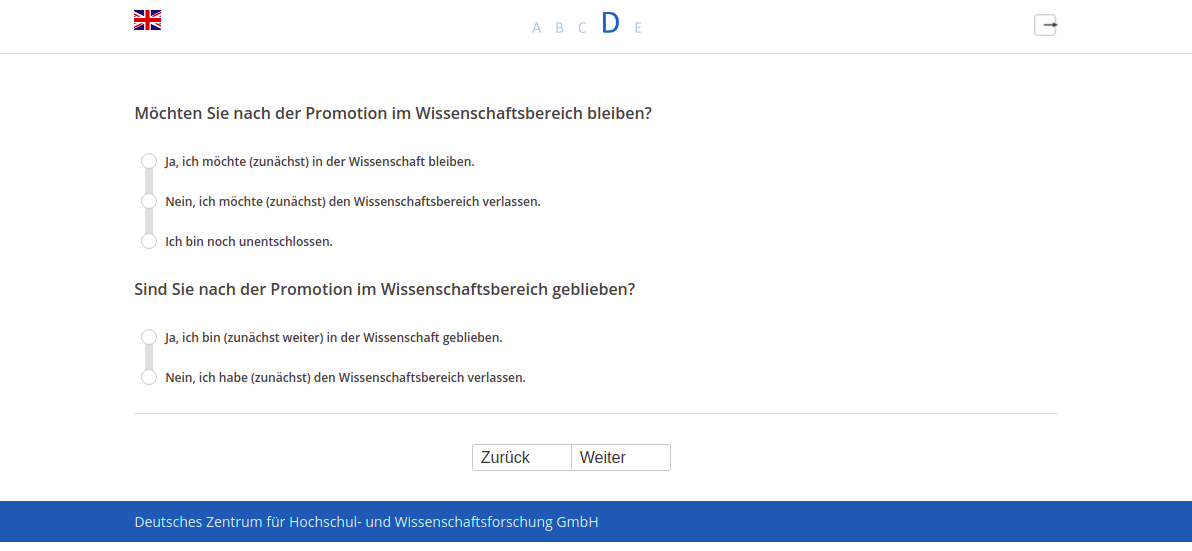Jump to section A in the progress indicator
The image size is (1192, 551).
click(x=537, y=28)
